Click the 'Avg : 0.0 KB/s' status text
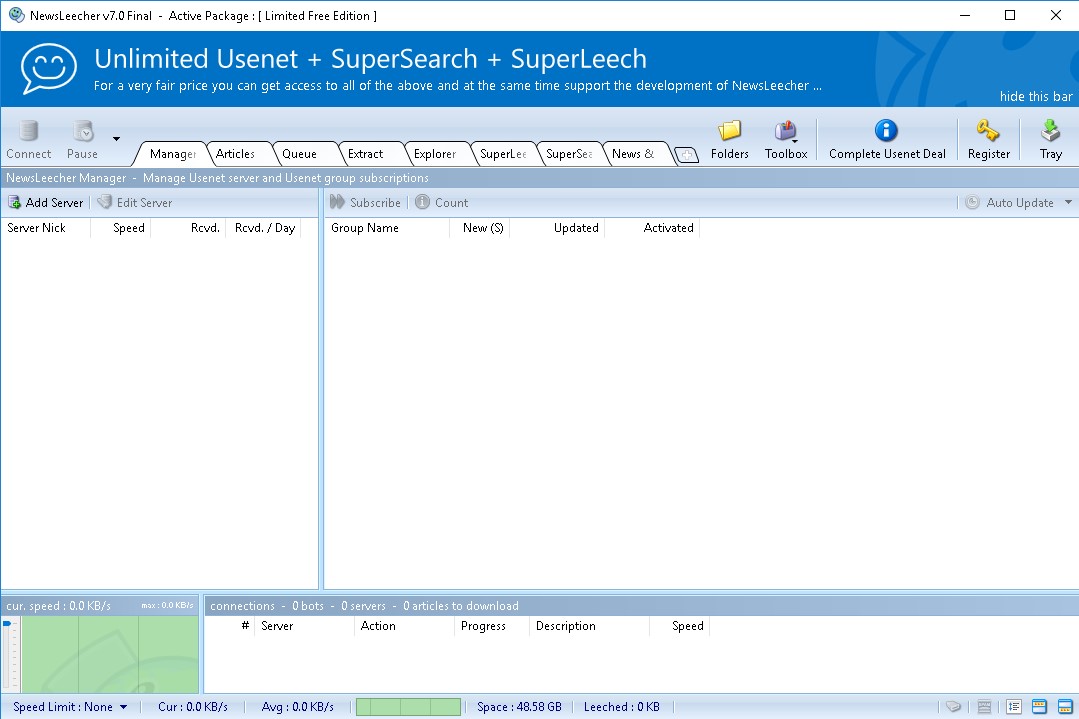This screenshot has height=719, width=1079. [297, 707]
